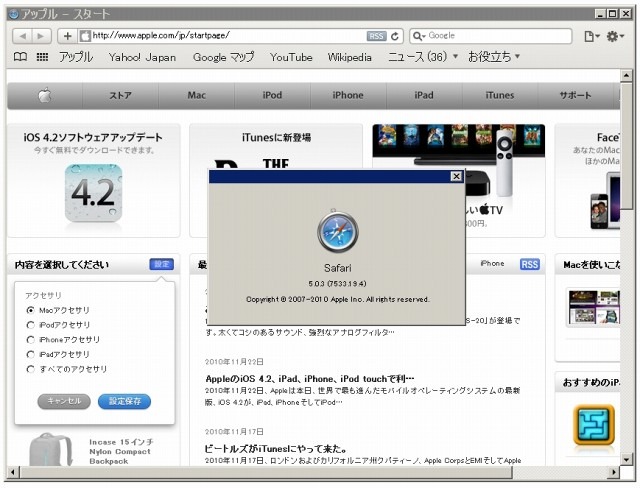Click the vertical scrollbar up arrow
The height and width of the screenshot is (488, 640).
coord(627,75)
